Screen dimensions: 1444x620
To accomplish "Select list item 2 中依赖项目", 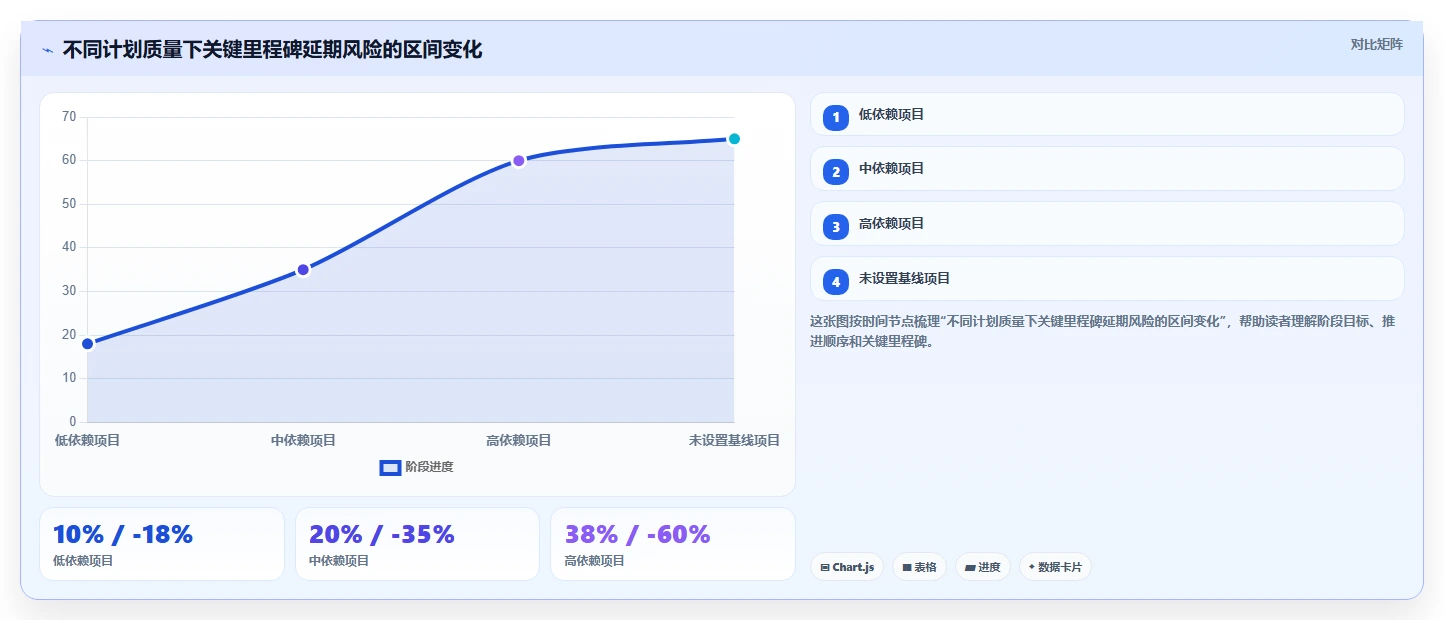I will tap(1107, 169).
